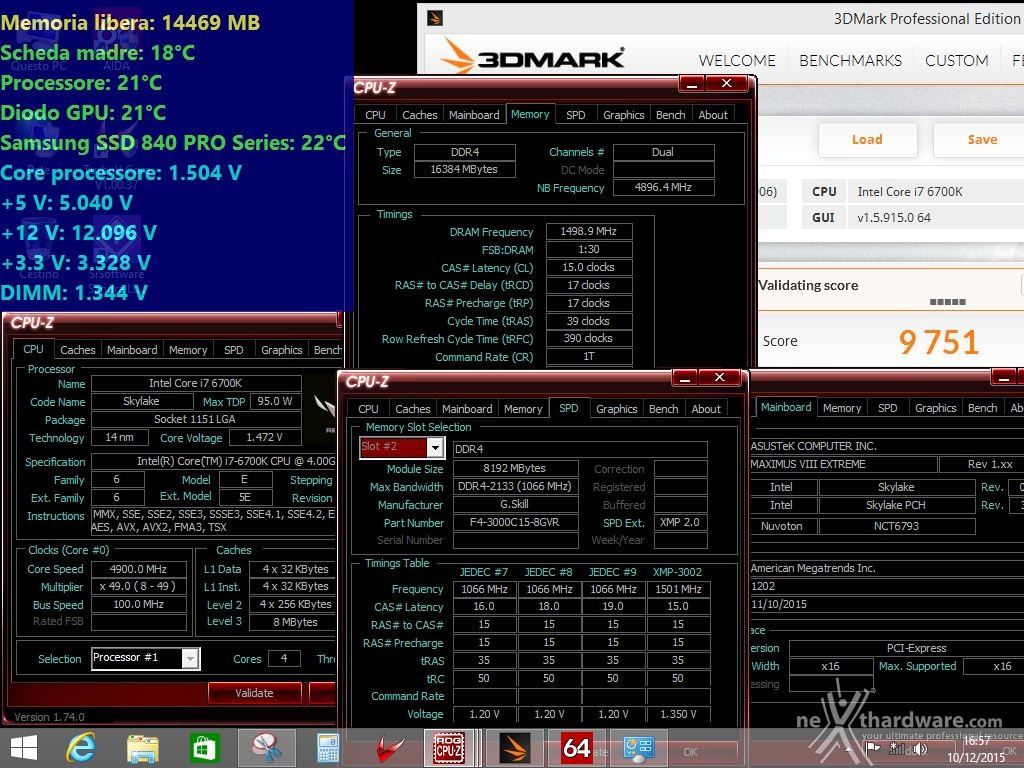Click the 3DMark score 9 751
Screen dimensions: 1024x768
(938, 342)
